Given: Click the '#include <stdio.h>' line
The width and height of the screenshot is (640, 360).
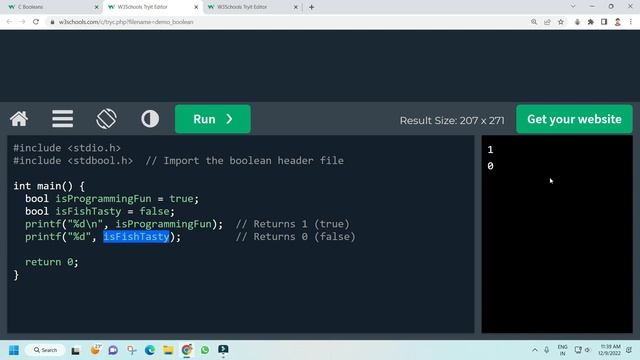Looking at the screenshot, I should pos(67,148).
